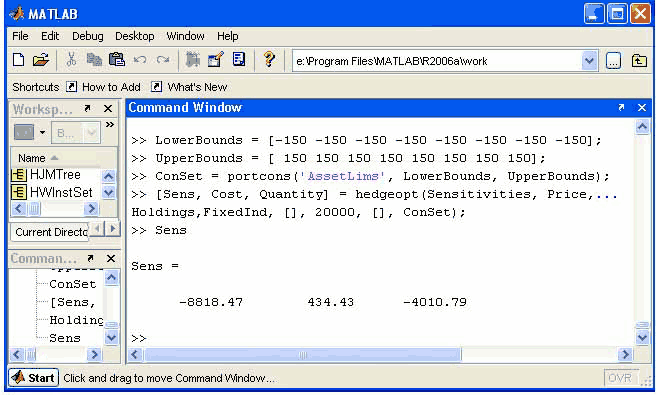Open the Help menu
Viewport: 657px width, 395px height.
pos(228,36)
